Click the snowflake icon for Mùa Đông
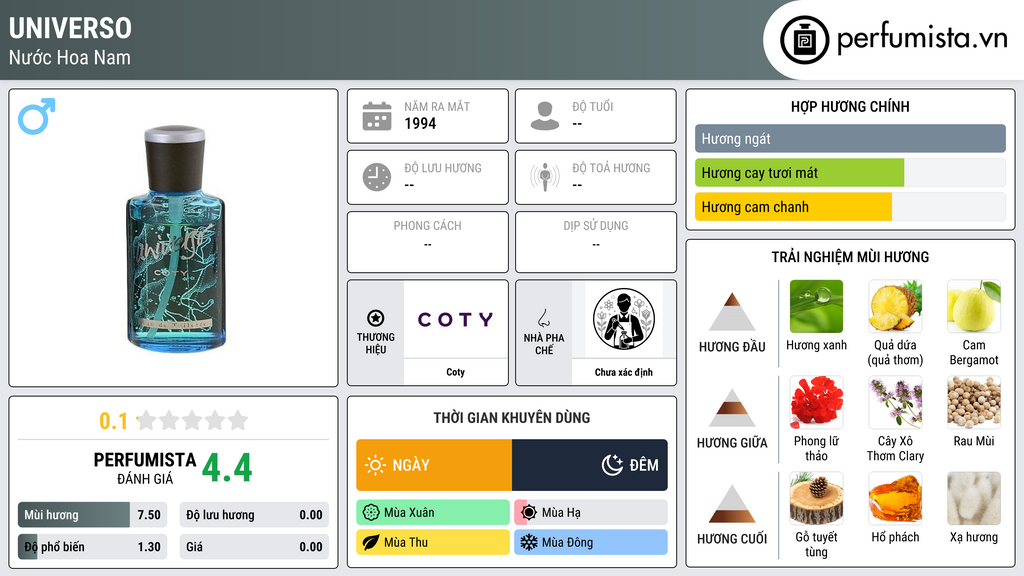The width and height of the screenshot is (1024, 576). pos(529,542)
